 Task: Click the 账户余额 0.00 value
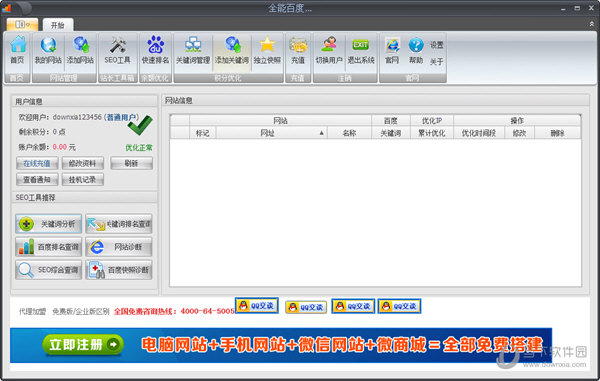coord(60,147)
